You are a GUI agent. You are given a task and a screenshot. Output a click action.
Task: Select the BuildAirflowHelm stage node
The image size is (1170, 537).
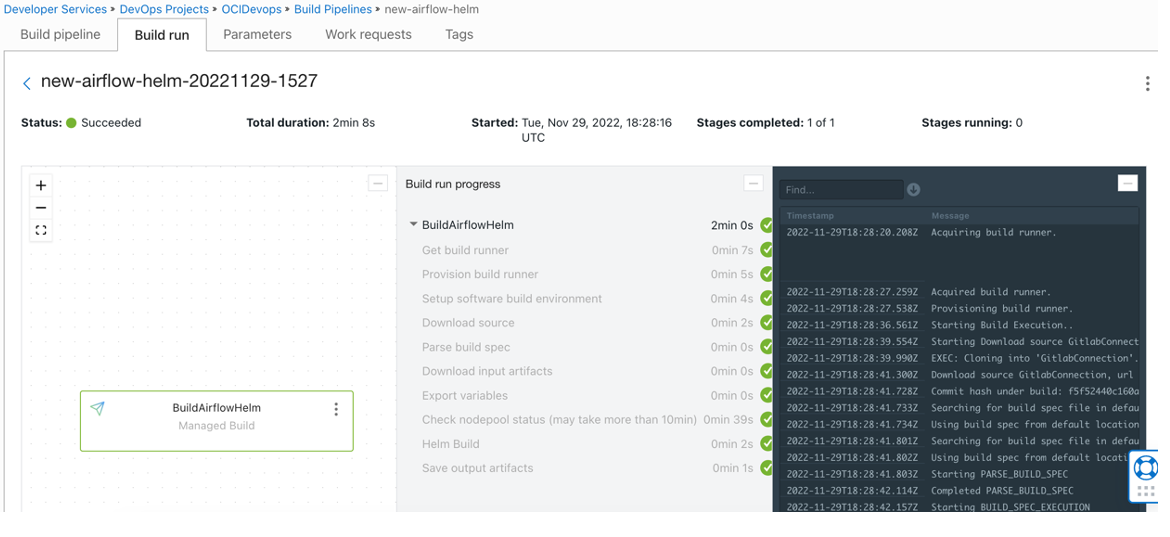coord(216,416)
